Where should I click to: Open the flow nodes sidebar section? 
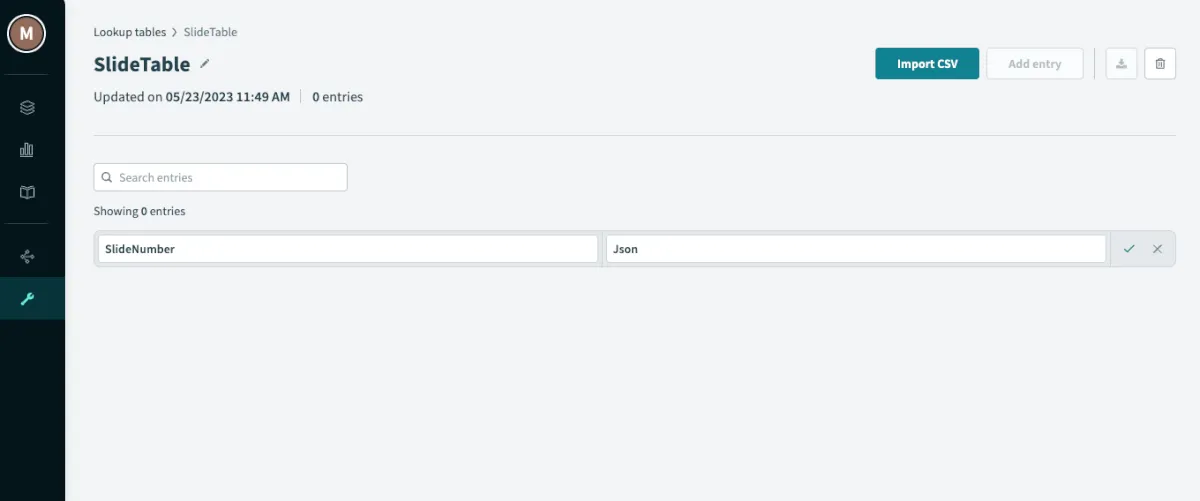27,257
